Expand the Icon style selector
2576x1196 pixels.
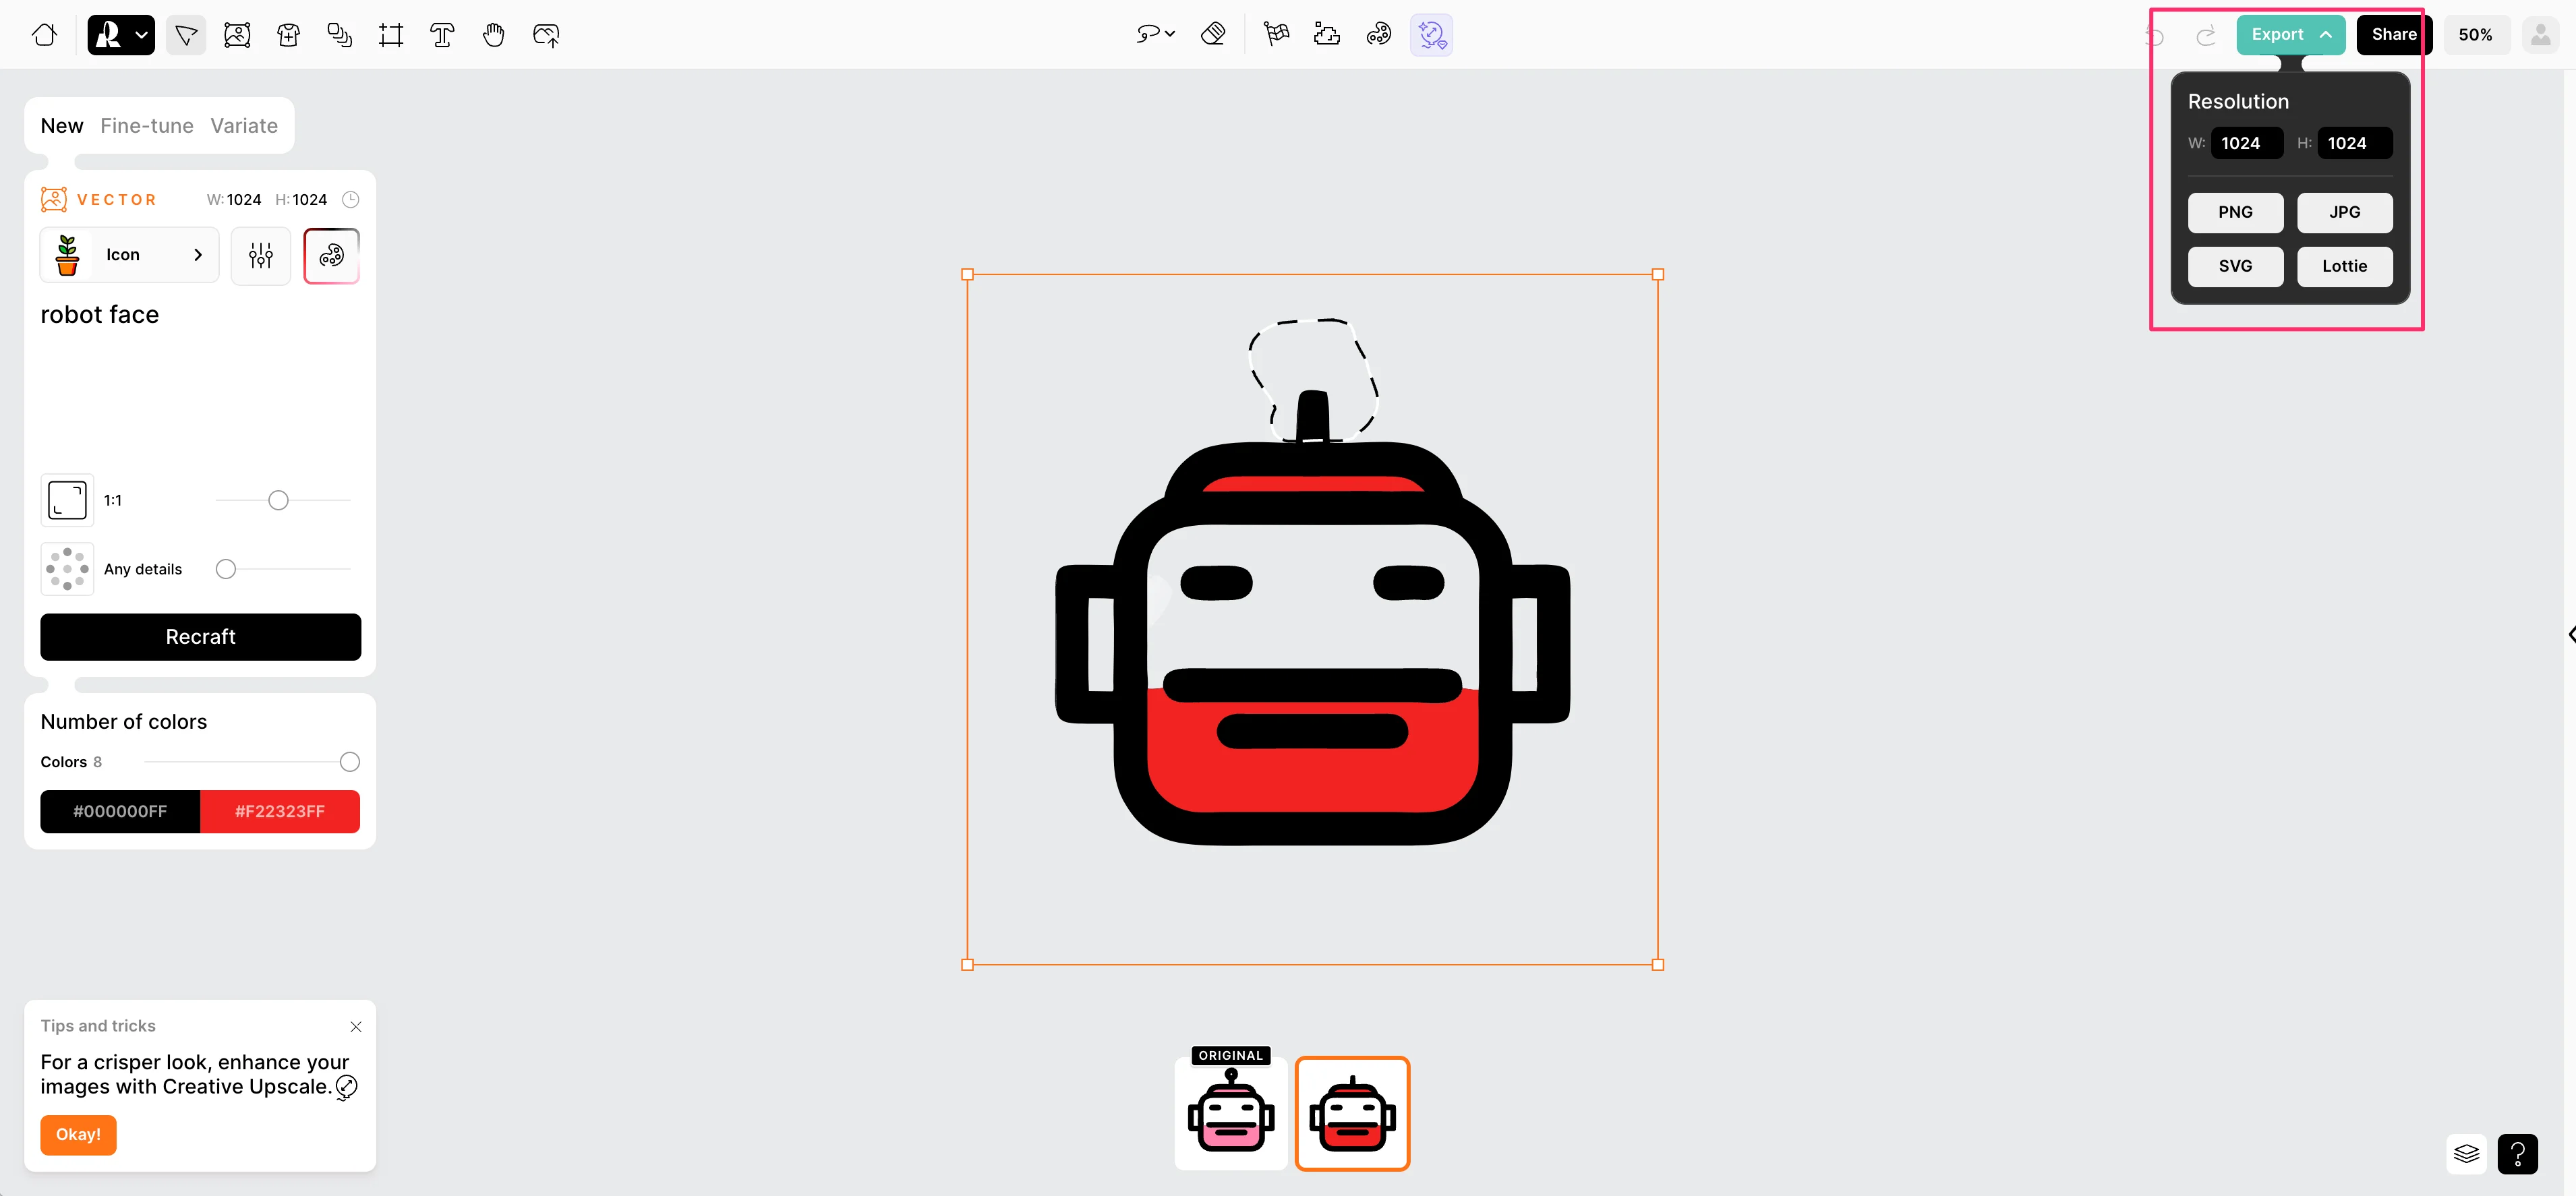pyautogui.click(x=129, y=255)
